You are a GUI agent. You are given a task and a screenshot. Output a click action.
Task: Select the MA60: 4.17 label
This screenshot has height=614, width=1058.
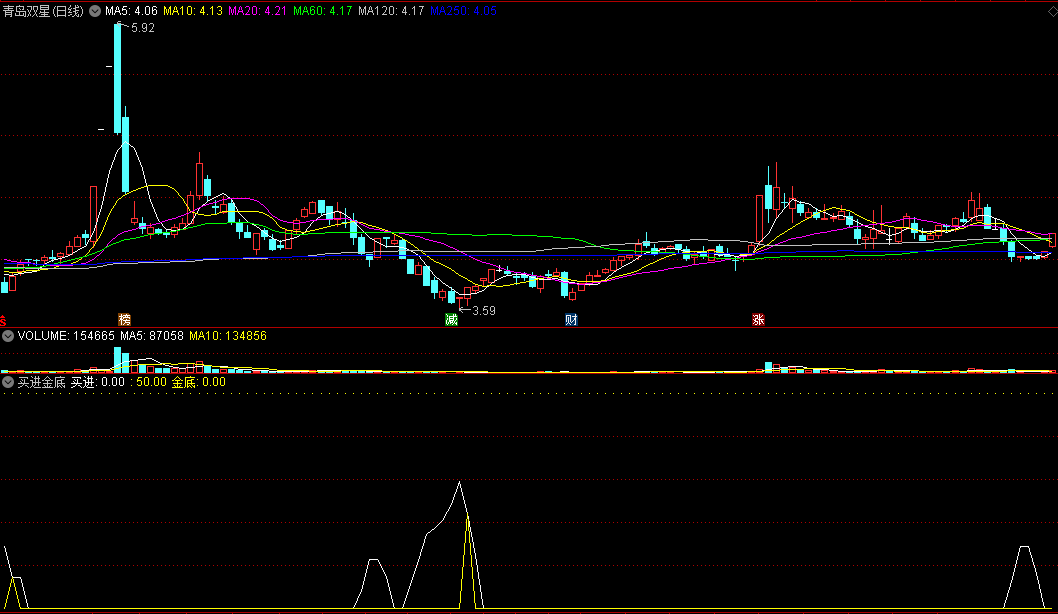(x=323, y=11)
